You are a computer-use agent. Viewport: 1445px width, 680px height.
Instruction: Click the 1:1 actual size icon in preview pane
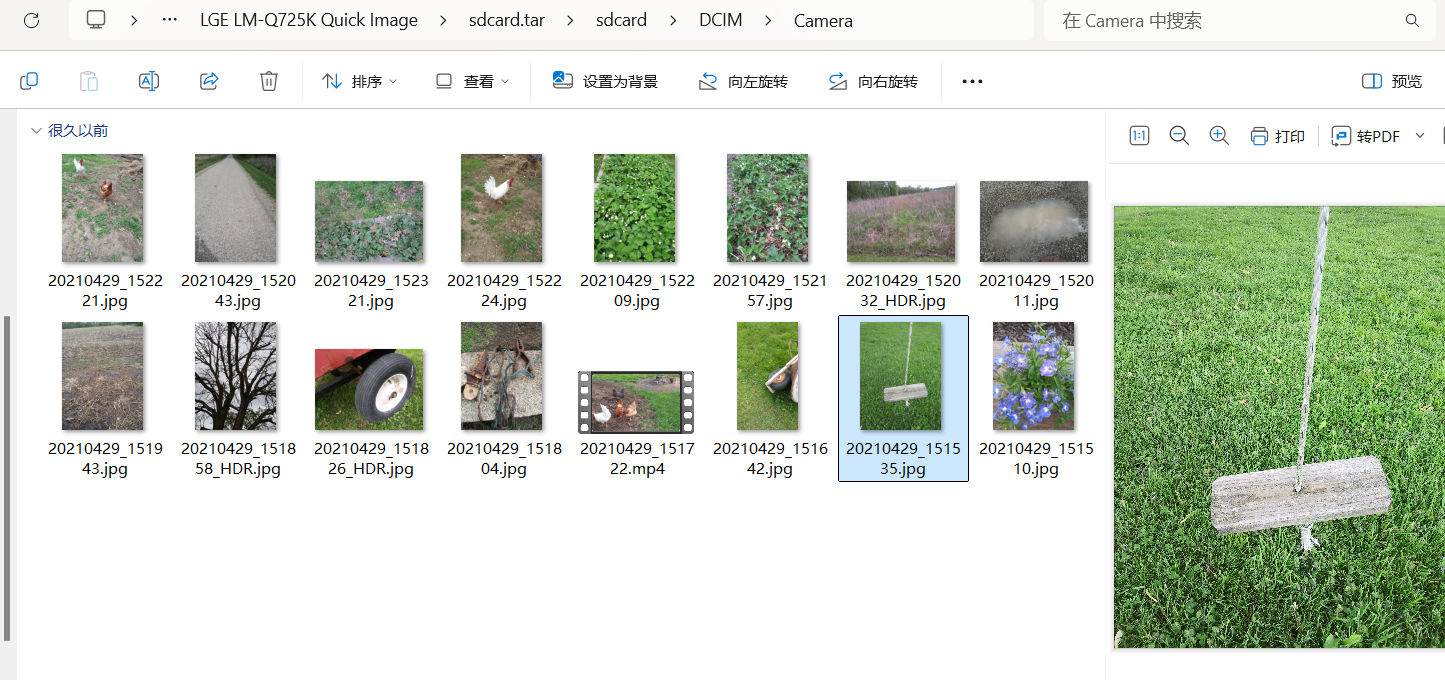tap(1139, 135)
